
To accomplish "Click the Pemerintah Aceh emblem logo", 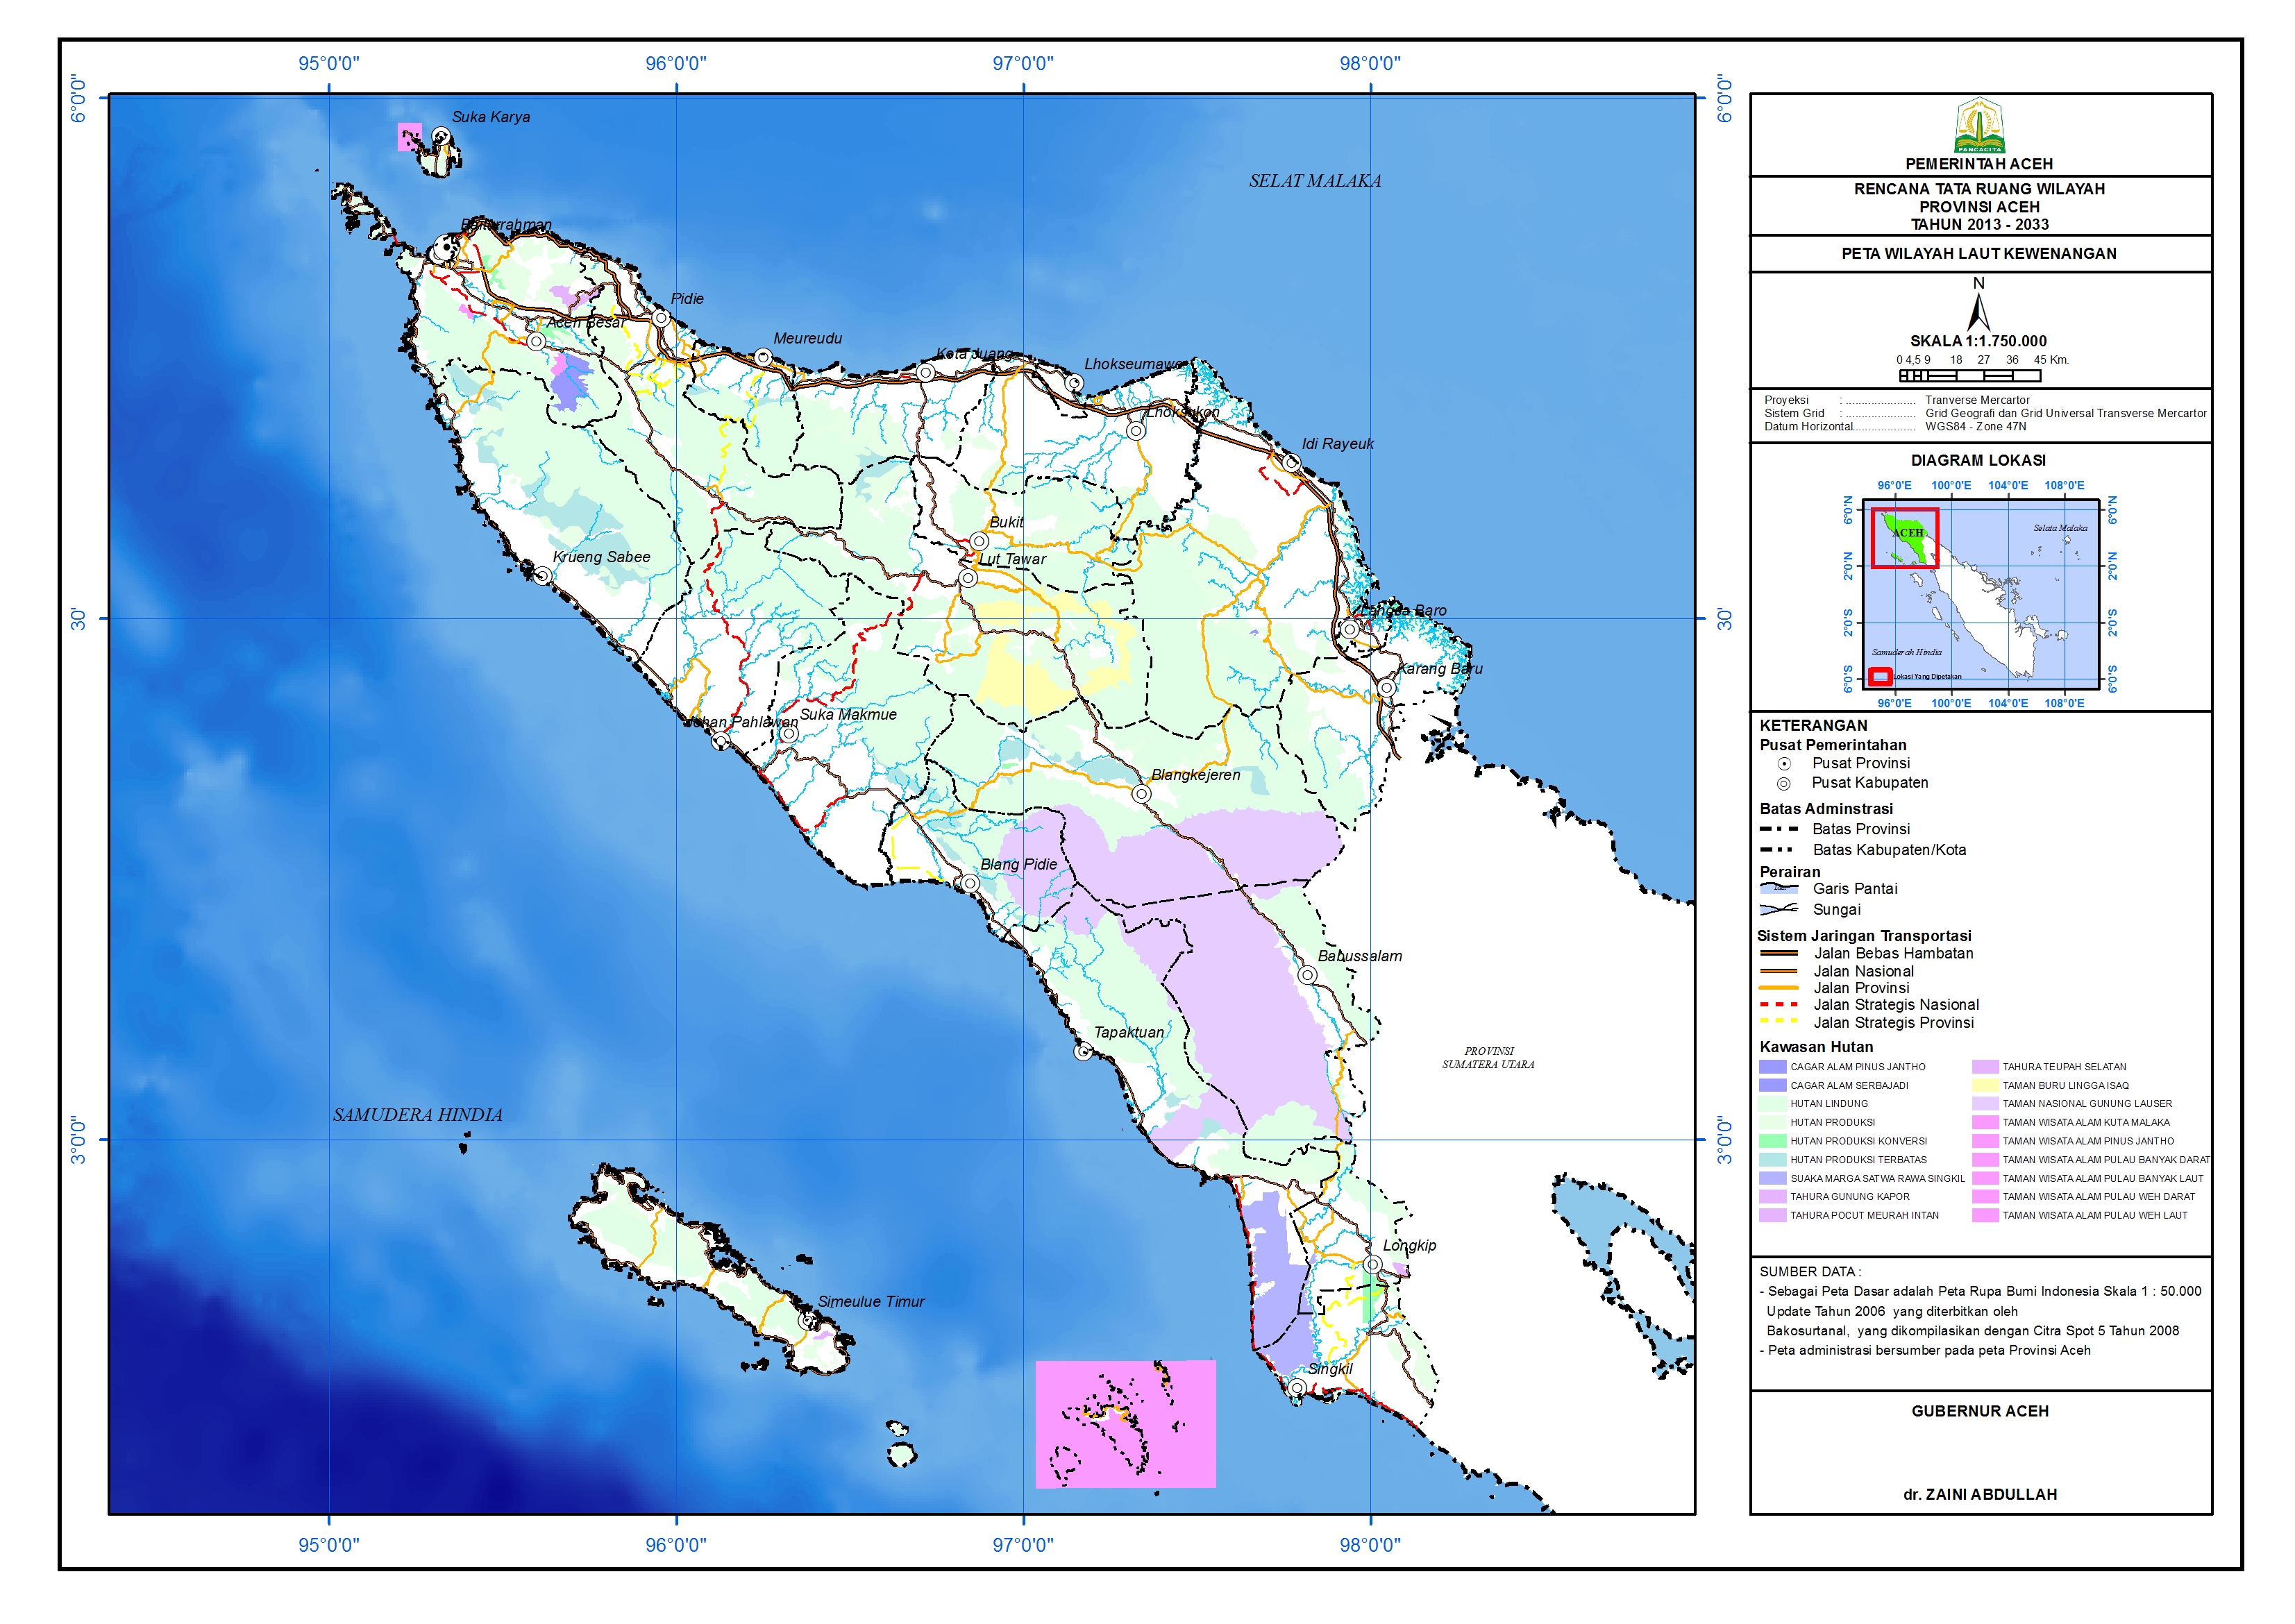I will point(1979,125).
